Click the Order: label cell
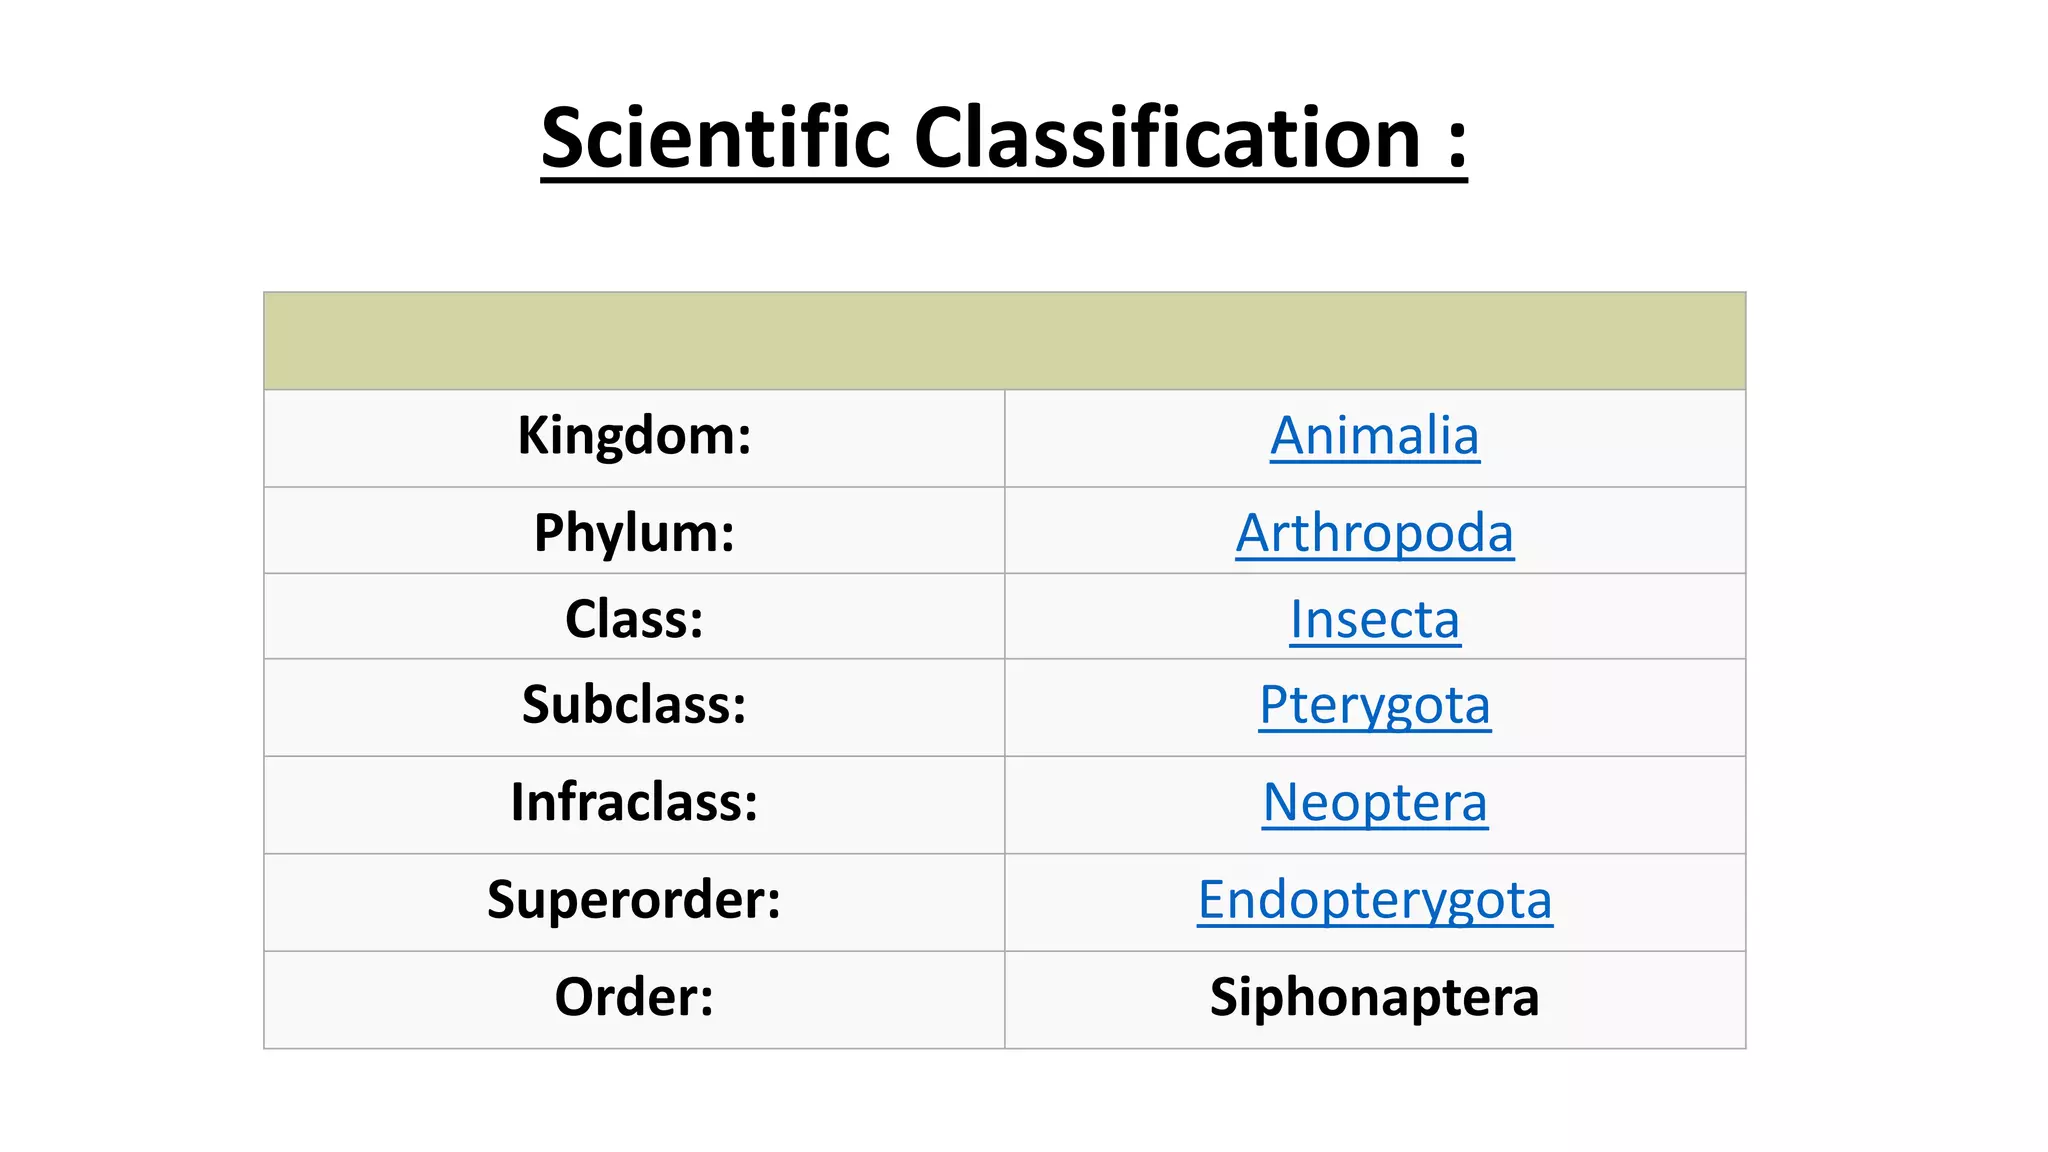The height and width of the screenshot is (1152, 2048). (634, 998)
